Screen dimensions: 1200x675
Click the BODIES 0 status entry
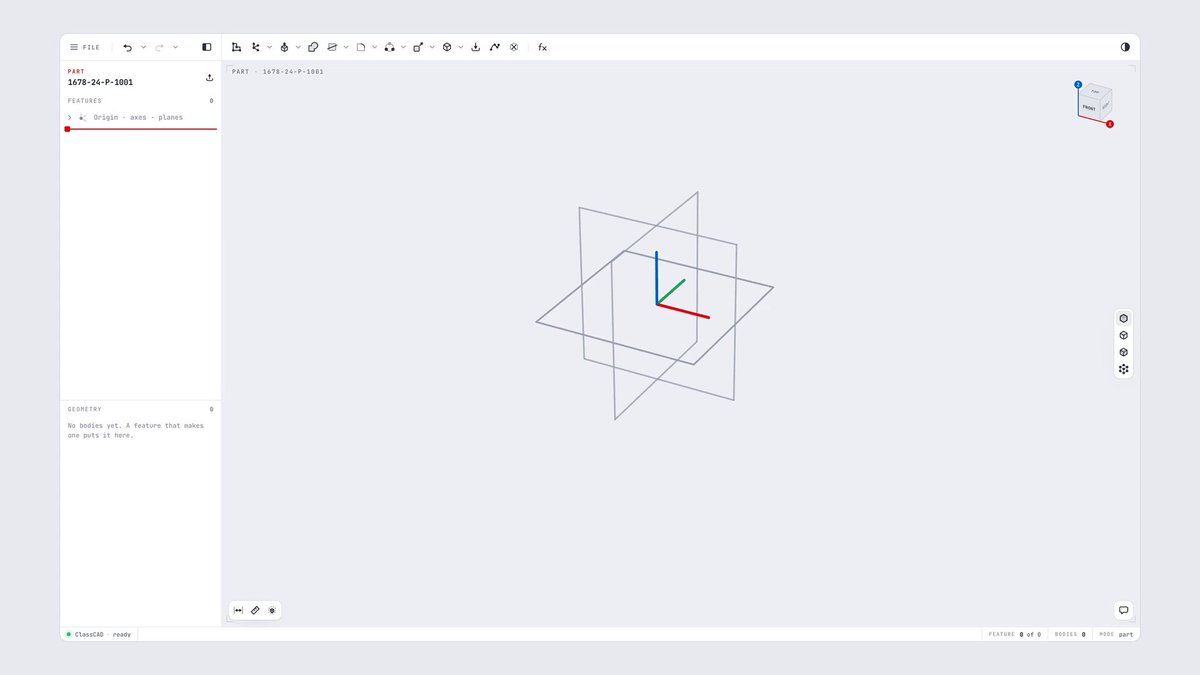click(x=1070, y=634)
